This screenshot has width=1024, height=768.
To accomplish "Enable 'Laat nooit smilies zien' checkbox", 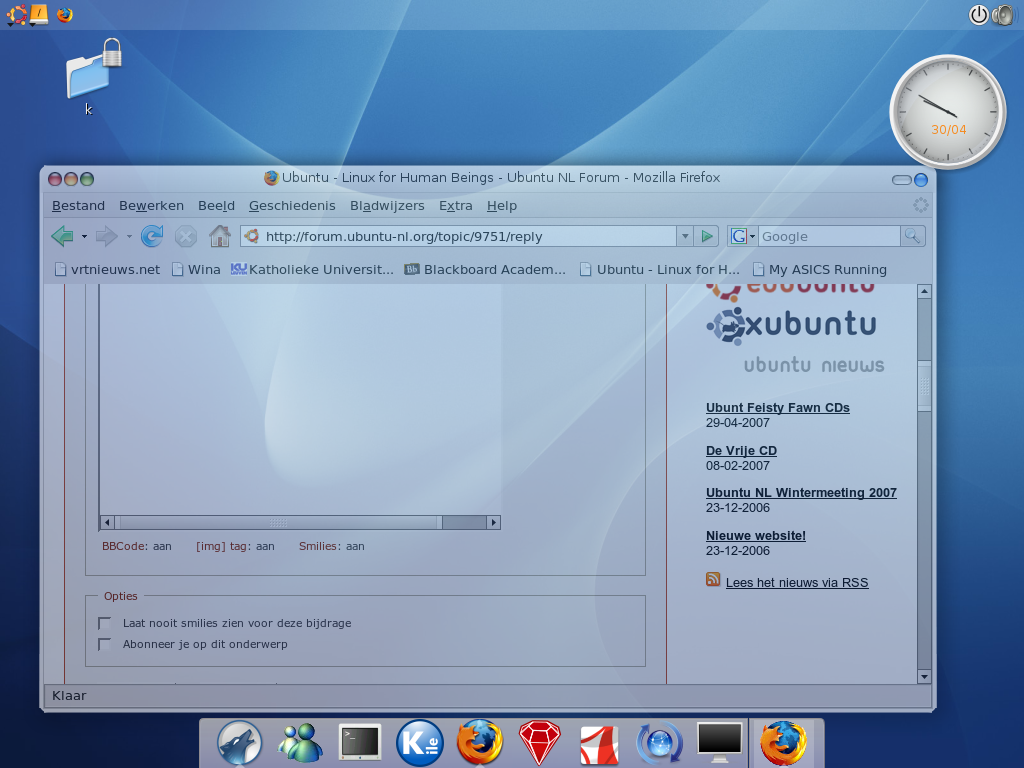I will (x=104, y=623).
